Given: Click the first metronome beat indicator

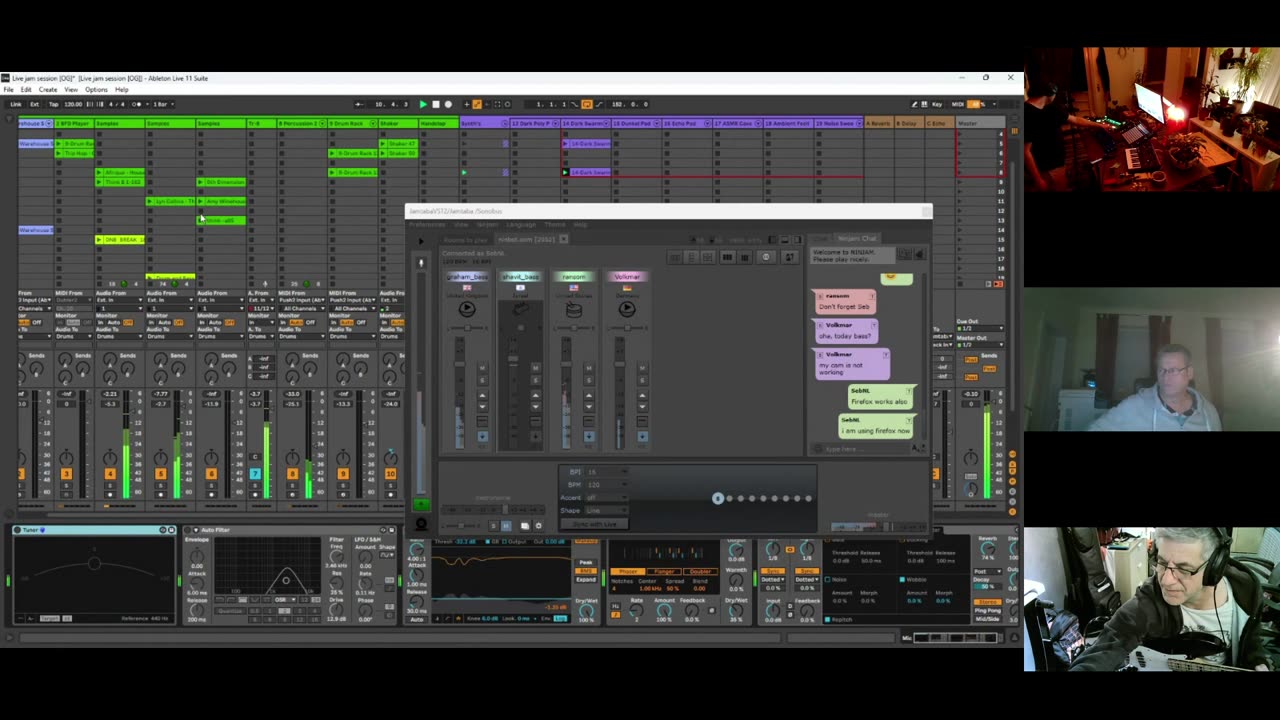Looking at the screenshot, I should coord(718,498).
